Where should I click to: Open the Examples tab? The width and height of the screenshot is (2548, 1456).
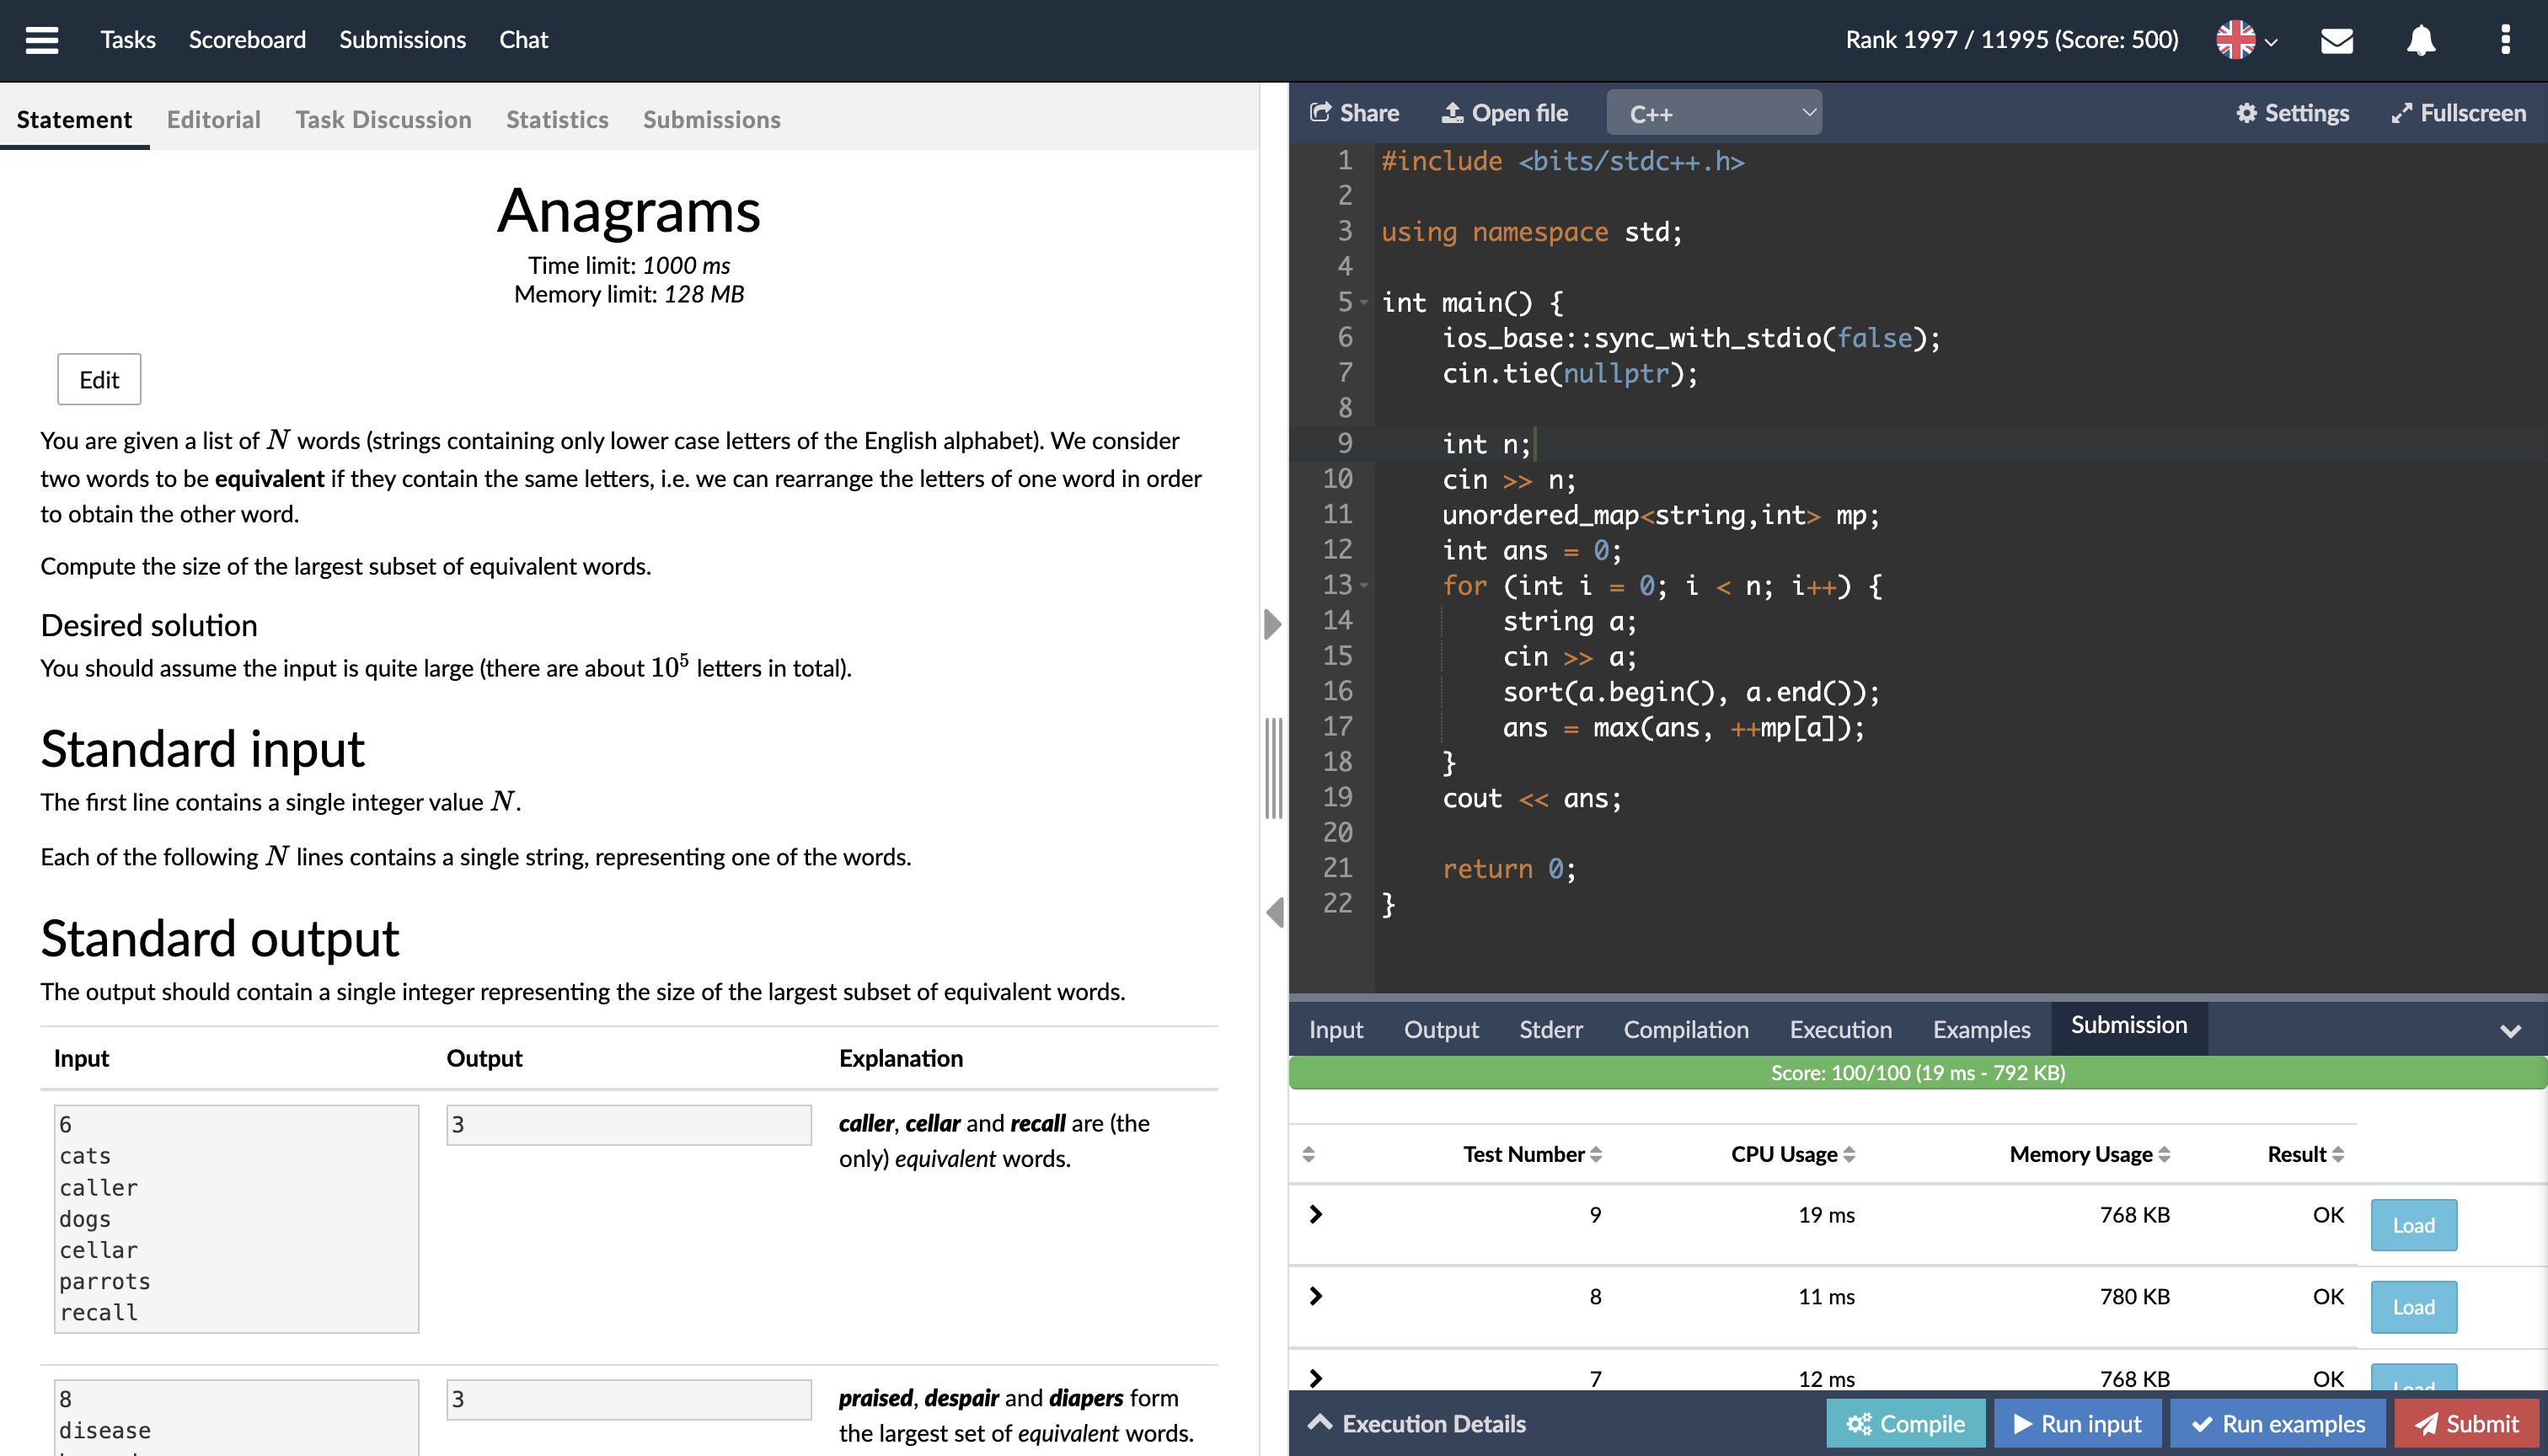(x=1981, y=1029)
